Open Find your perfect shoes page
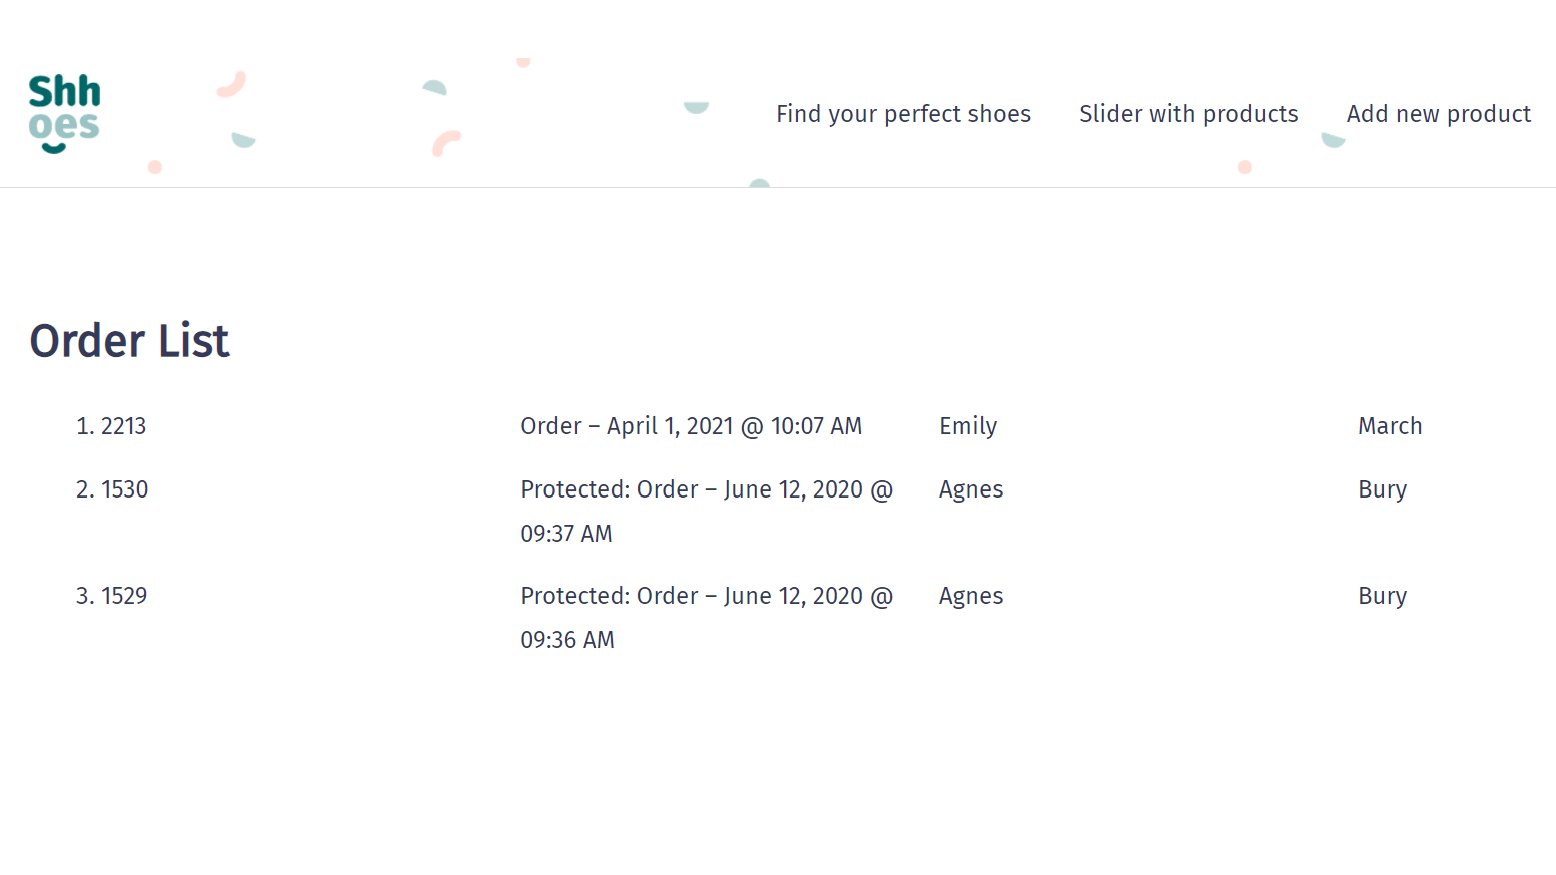The image size is (1556, 875). pyautogui.click(x=903, y=114)
